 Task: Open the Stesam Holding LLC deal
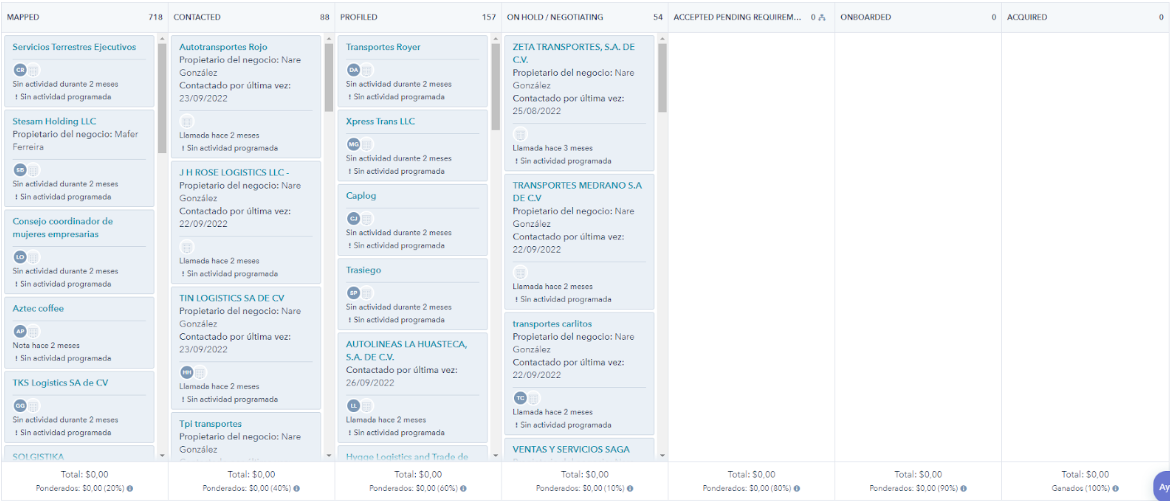click(x=54, y=121)
